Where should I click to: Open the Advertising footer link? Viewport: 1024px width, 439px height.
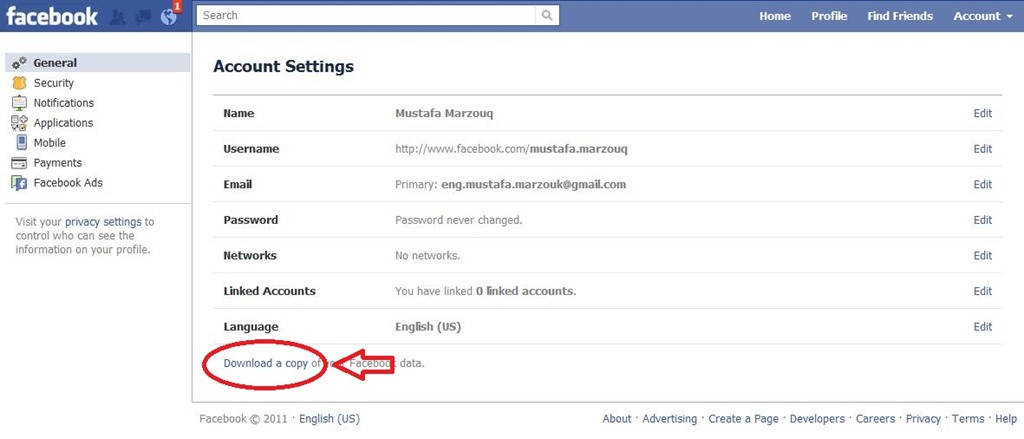click(669, 419)
